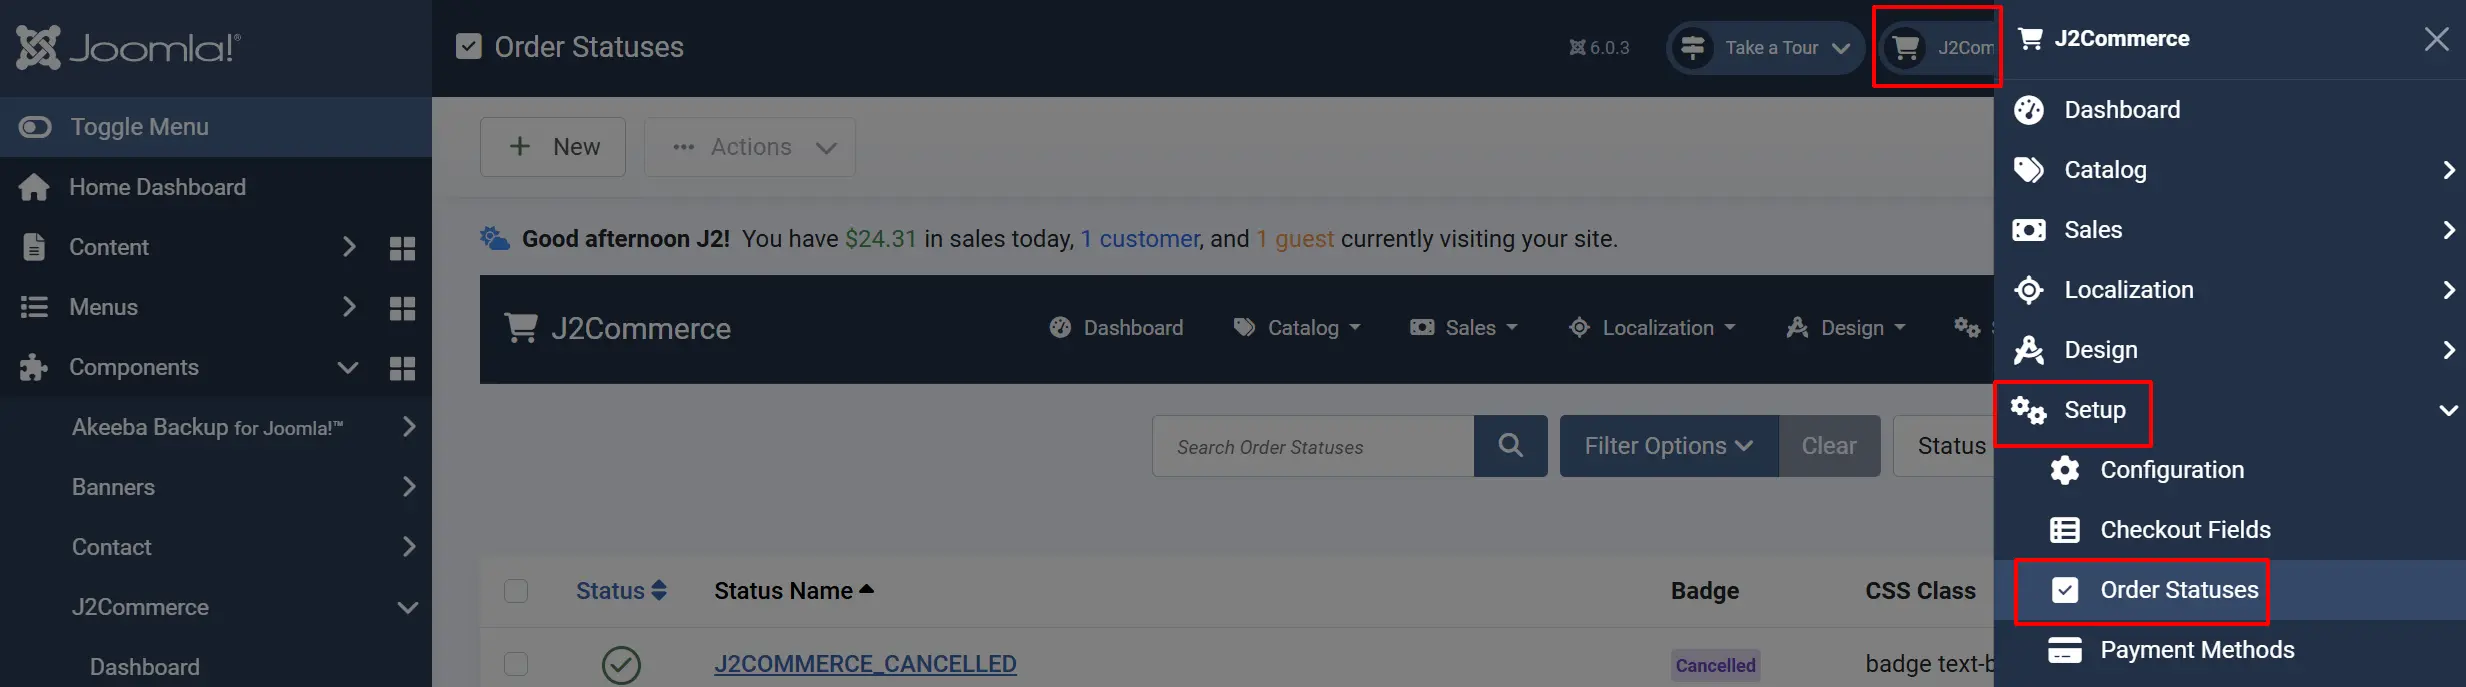Click the Search Order Statuses field
Viewport: 2466px width, 687px height.
1313,446
